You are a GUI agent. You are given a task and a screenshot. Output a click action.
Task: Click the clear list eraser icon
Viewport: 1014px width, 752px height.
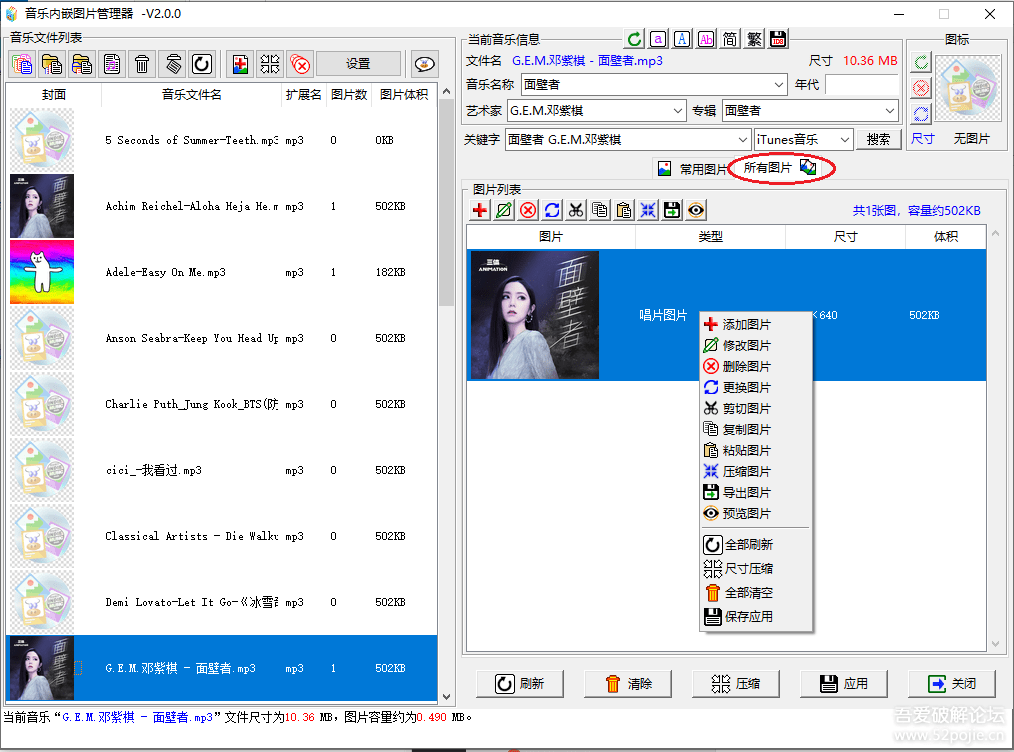172,64
